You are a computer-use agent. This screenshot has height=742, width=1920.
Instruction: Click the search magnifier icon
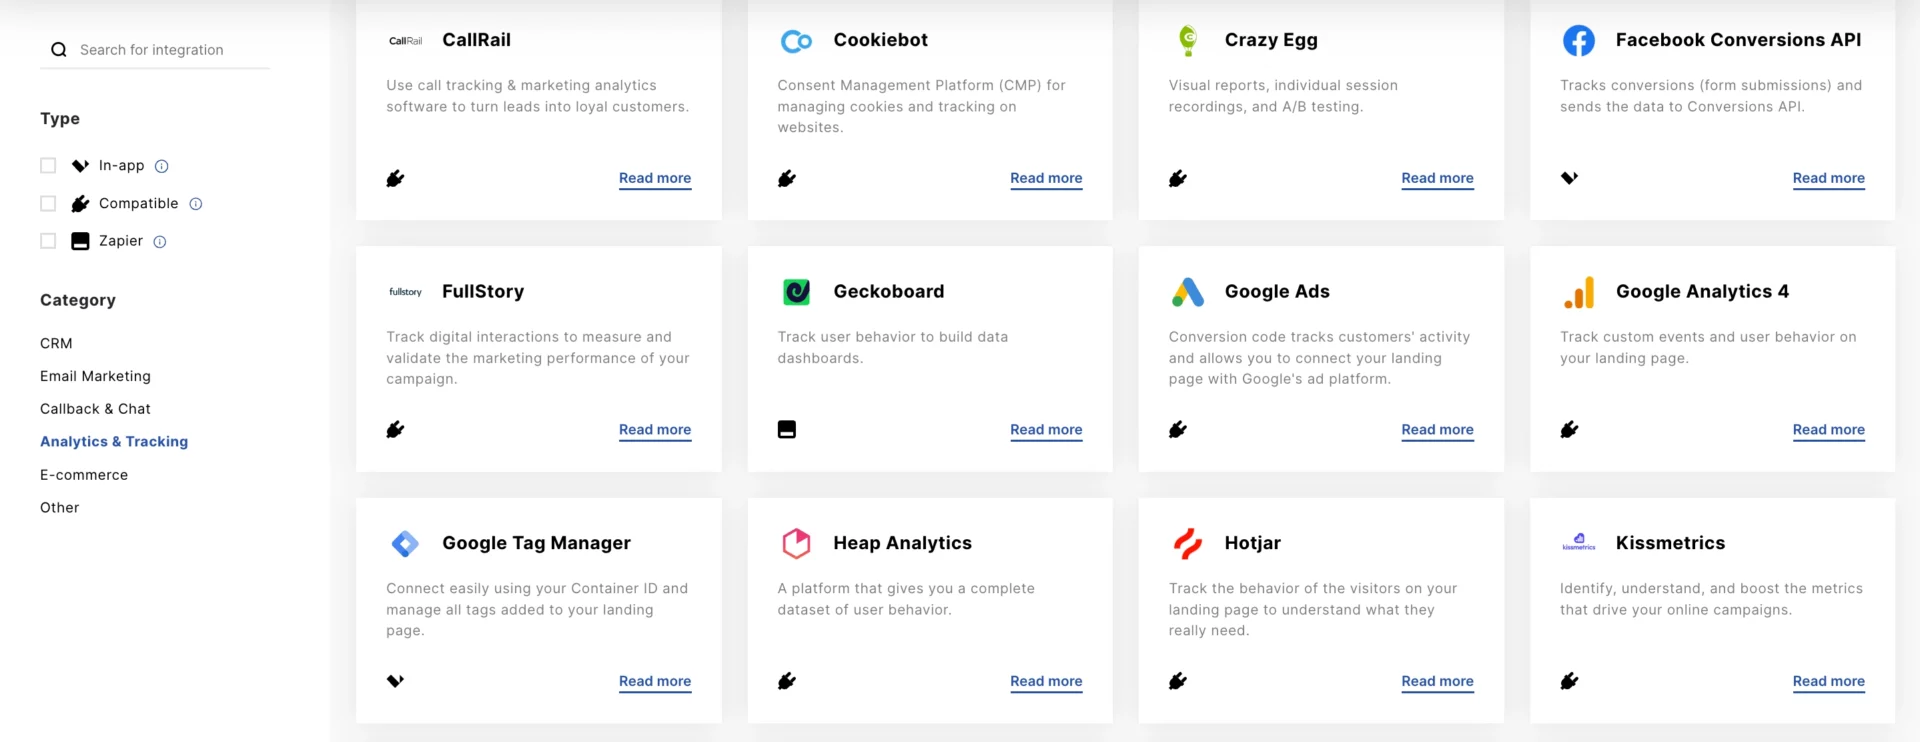59,49
